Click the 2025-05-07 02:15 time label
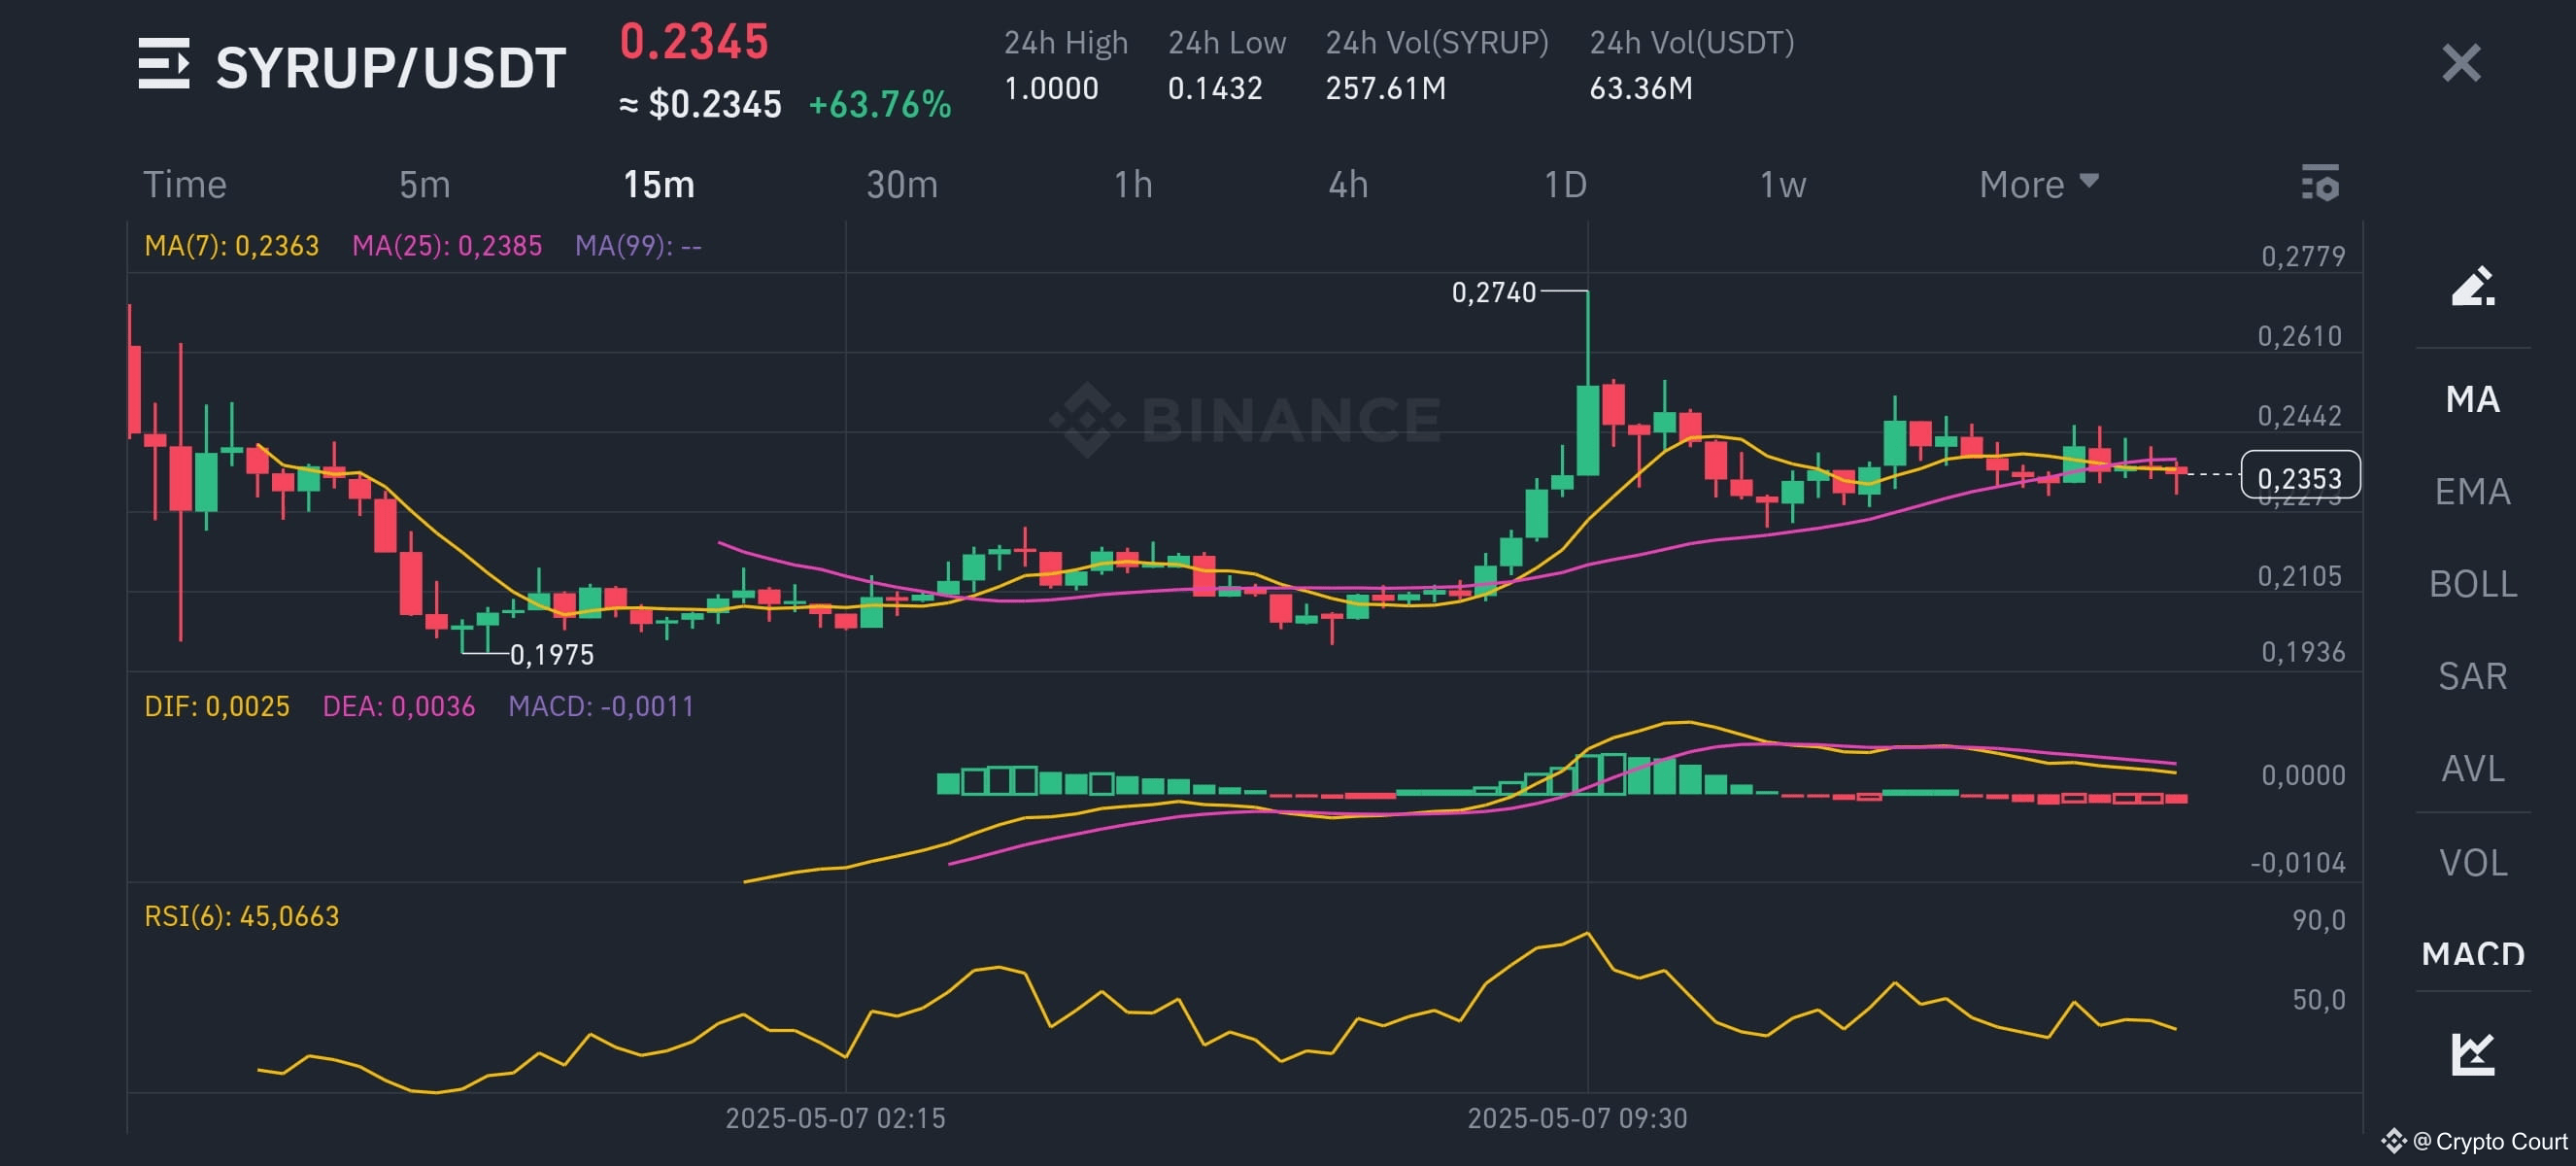 tap(835, 1119)
